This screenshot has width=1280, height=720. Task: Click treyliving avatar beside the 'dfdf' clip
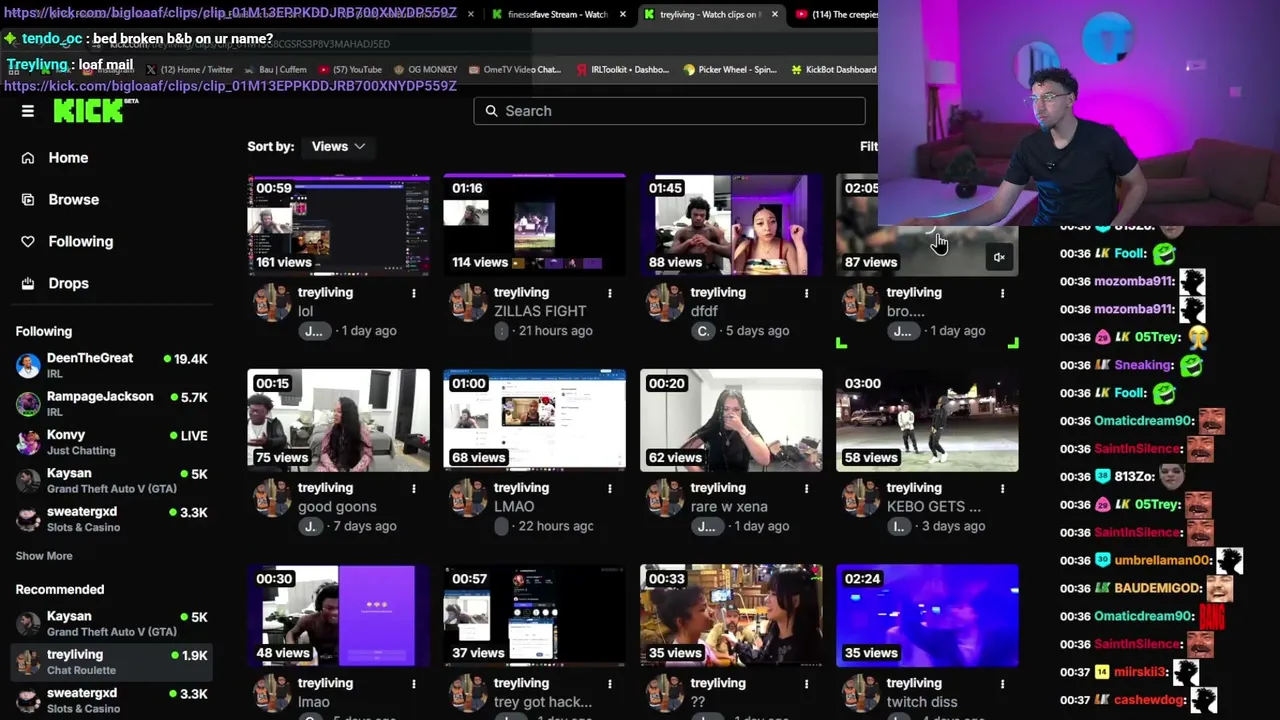pos(664,302)
